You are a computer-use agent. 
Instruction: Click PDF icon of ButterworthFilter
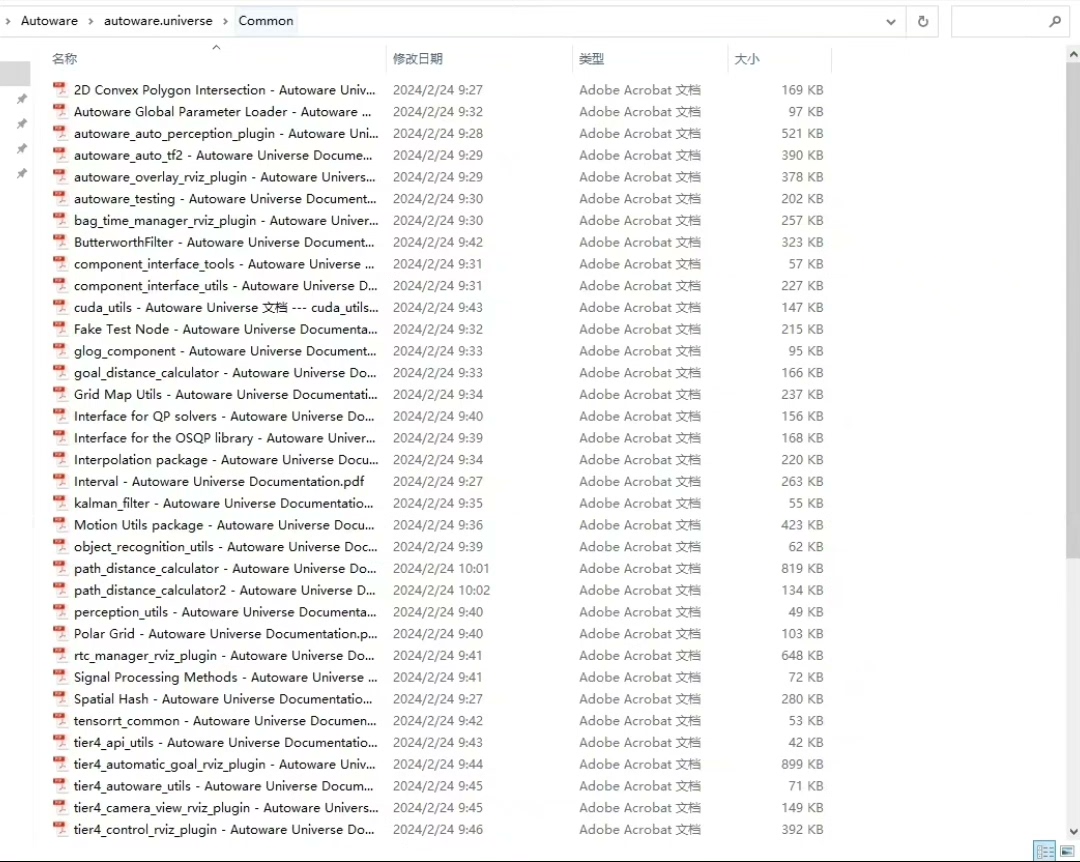[x=61, y=242]
